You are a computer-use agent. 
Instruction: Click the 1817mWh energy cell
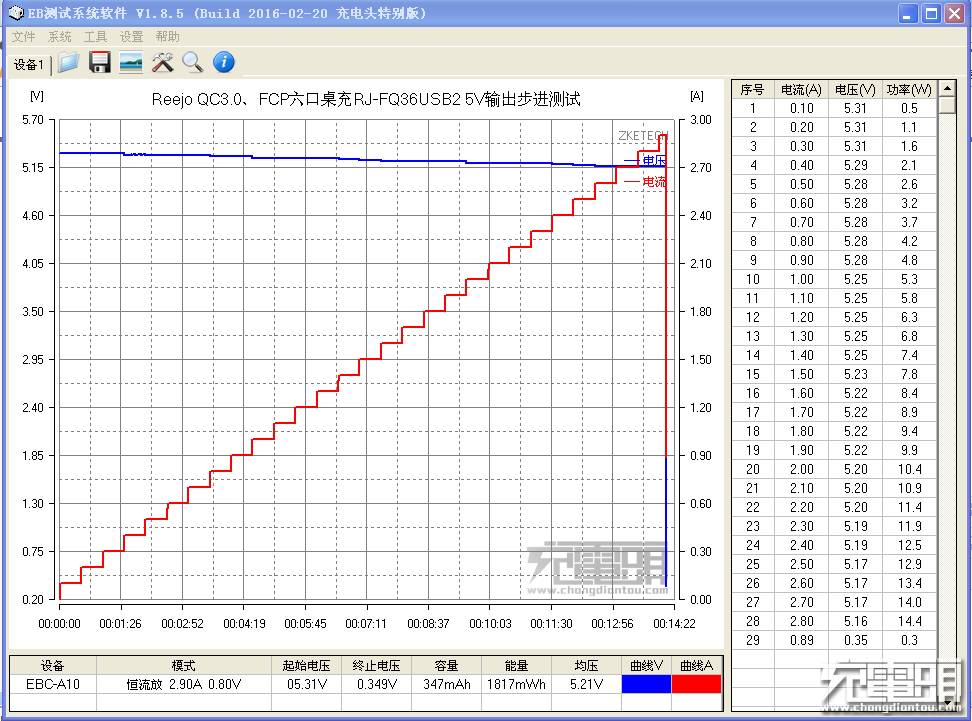(x=516, y=684)
